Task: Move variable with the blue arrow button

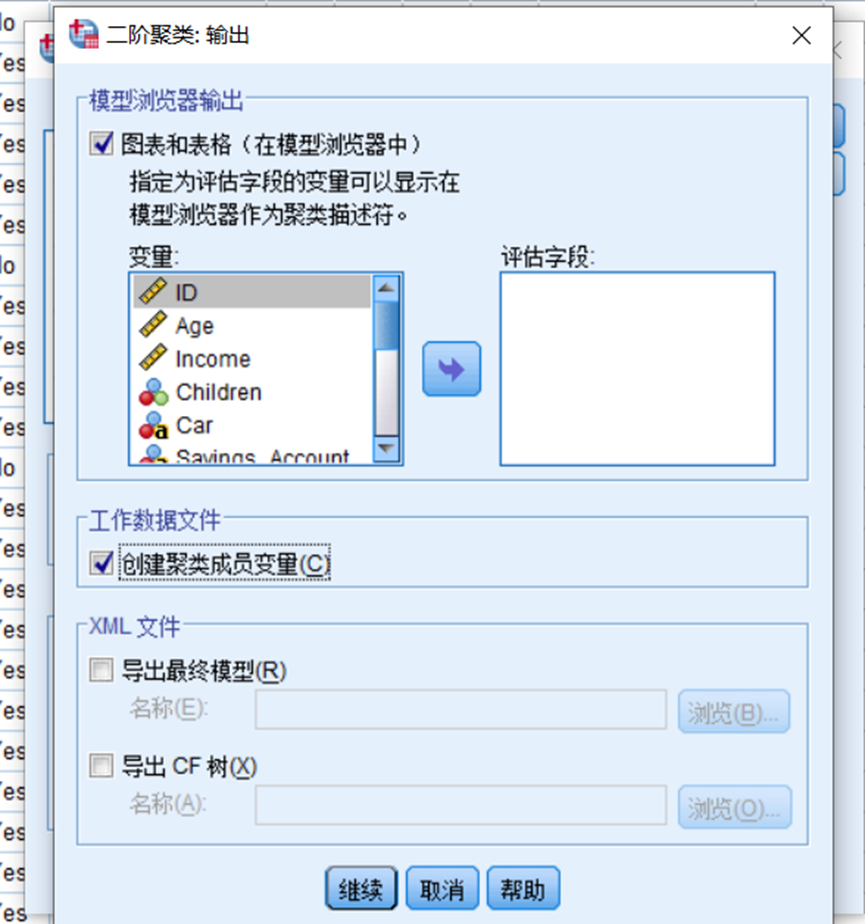Action: tap(451, 369)
